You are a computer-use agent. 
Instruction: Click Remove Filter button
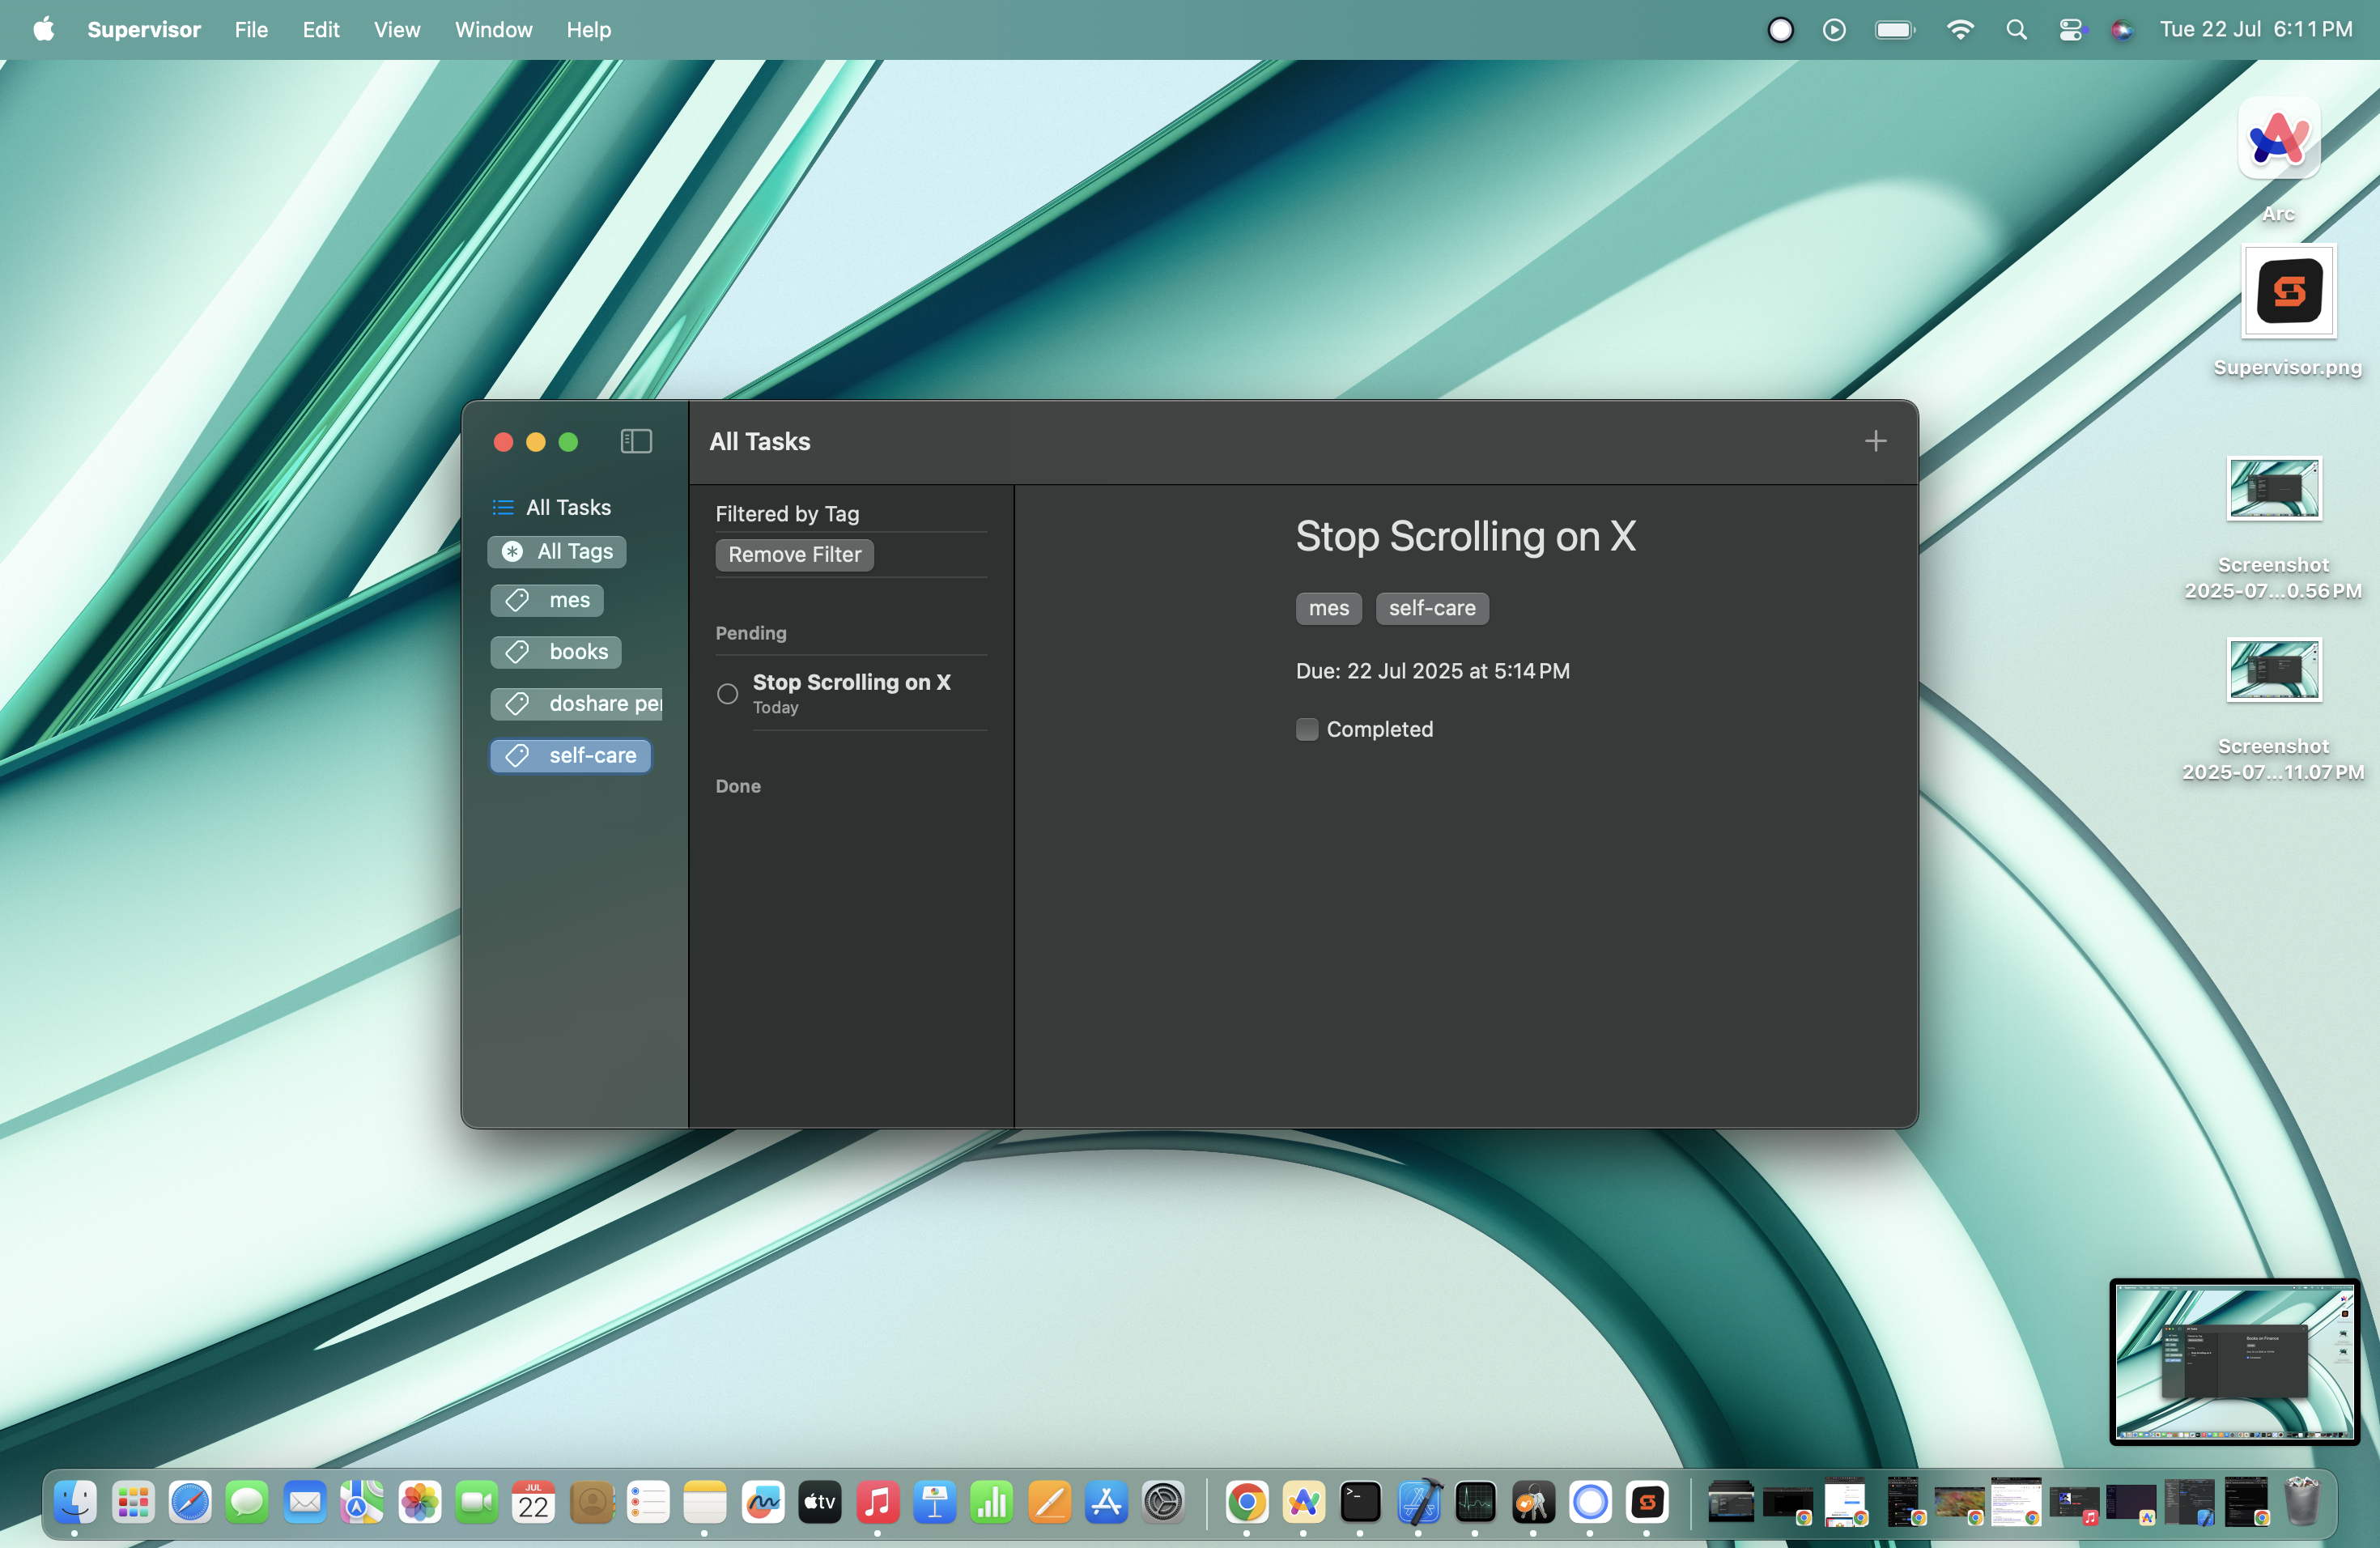point(794,554)
